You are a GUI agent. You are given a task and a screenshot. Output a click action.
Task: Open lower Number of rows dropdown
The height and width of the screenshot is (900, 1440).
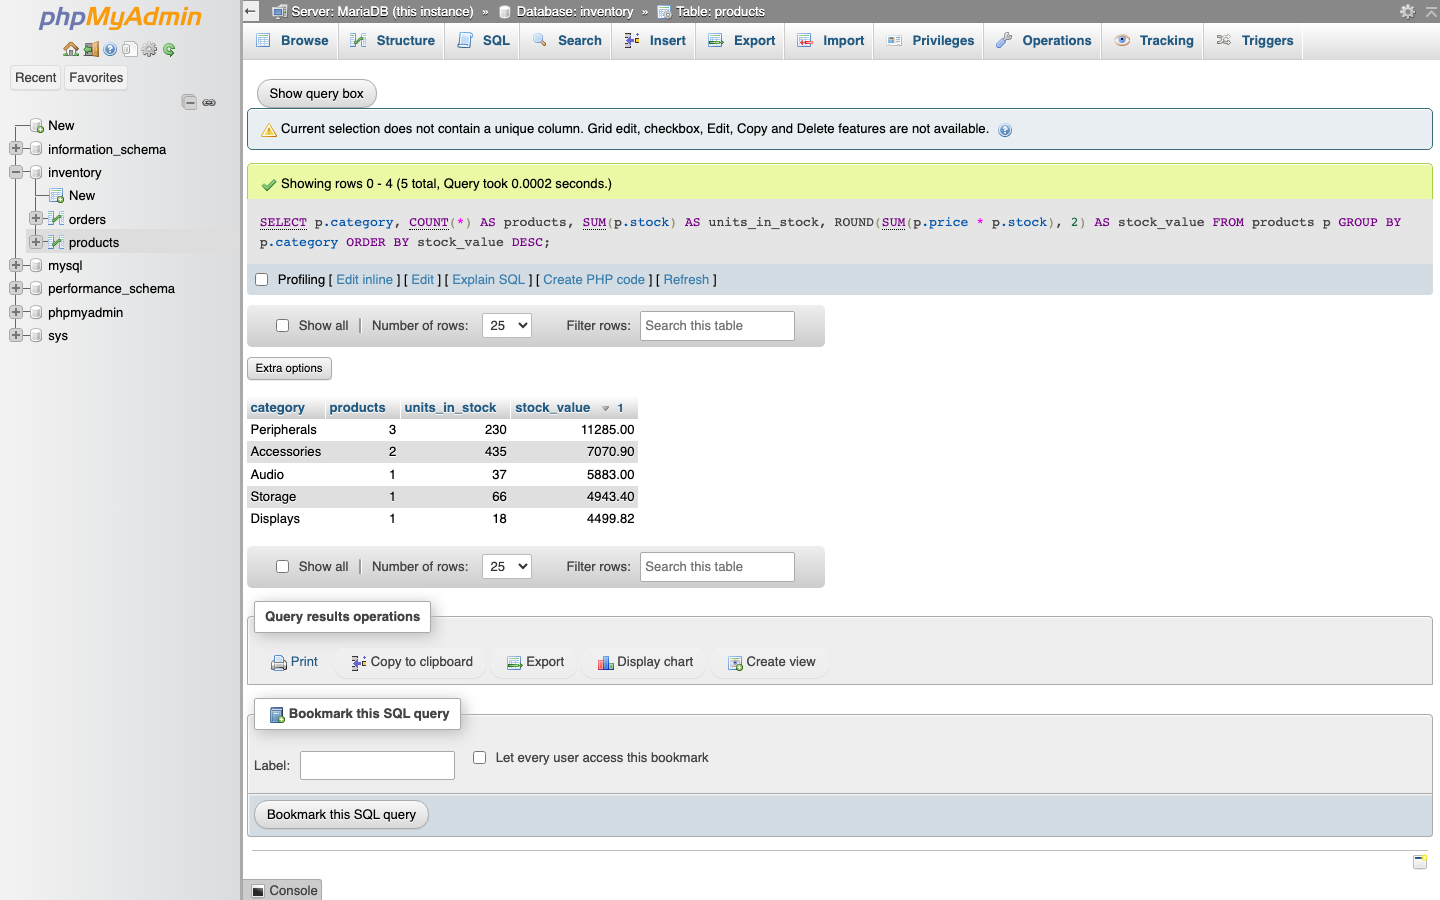click(507, 567)
